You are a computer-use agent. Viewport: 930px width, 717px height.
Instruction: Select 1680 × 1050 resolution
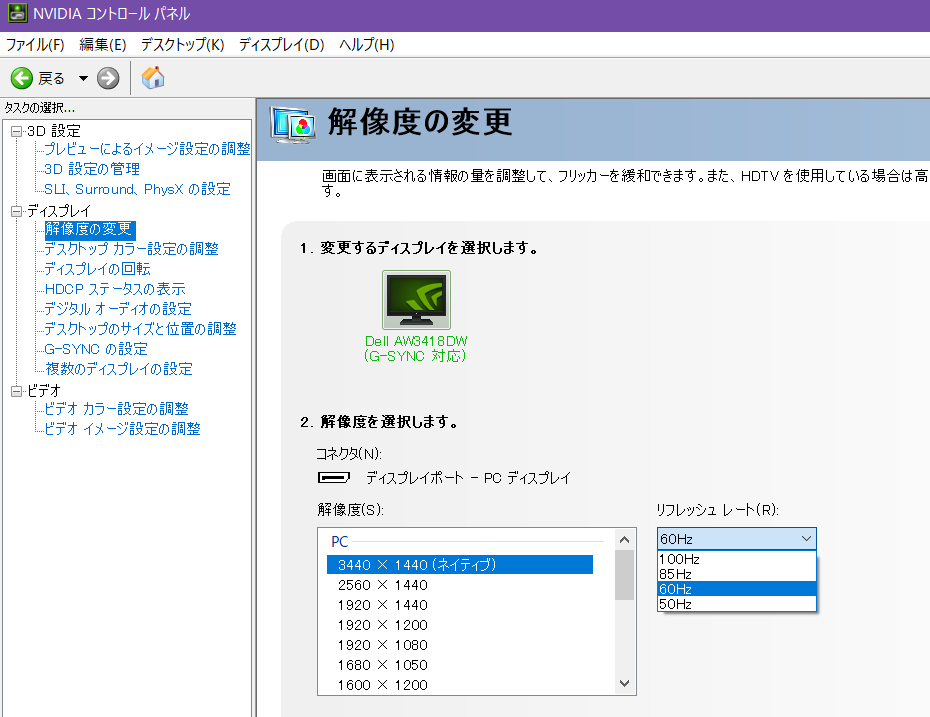coord(383,665)
